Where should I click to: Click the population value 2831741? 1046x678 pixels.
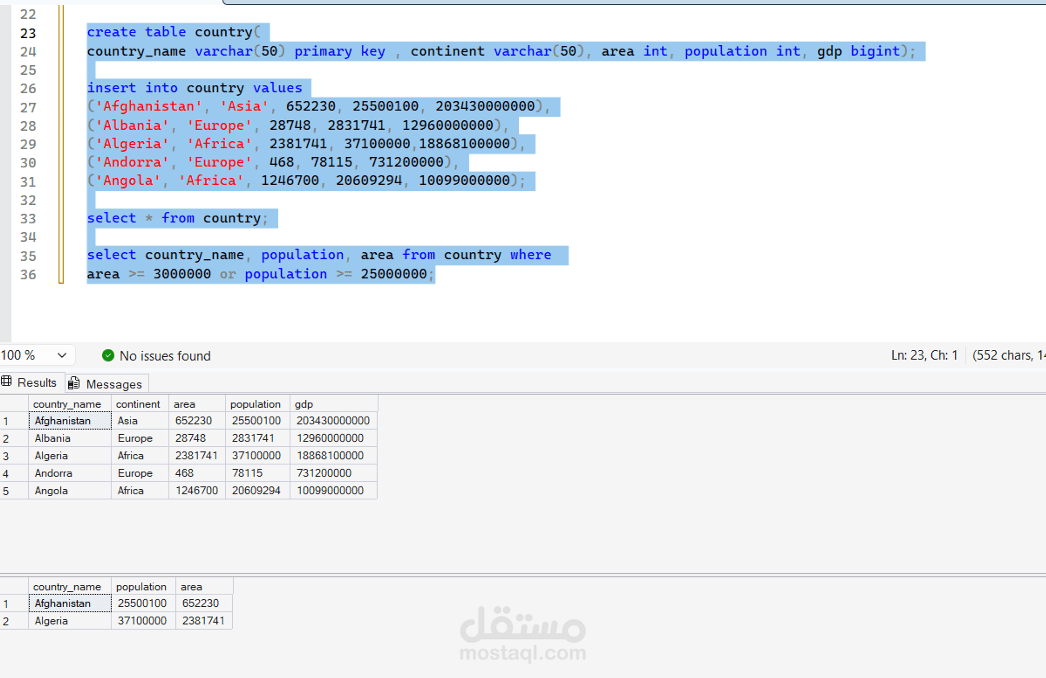coord(257,438)
